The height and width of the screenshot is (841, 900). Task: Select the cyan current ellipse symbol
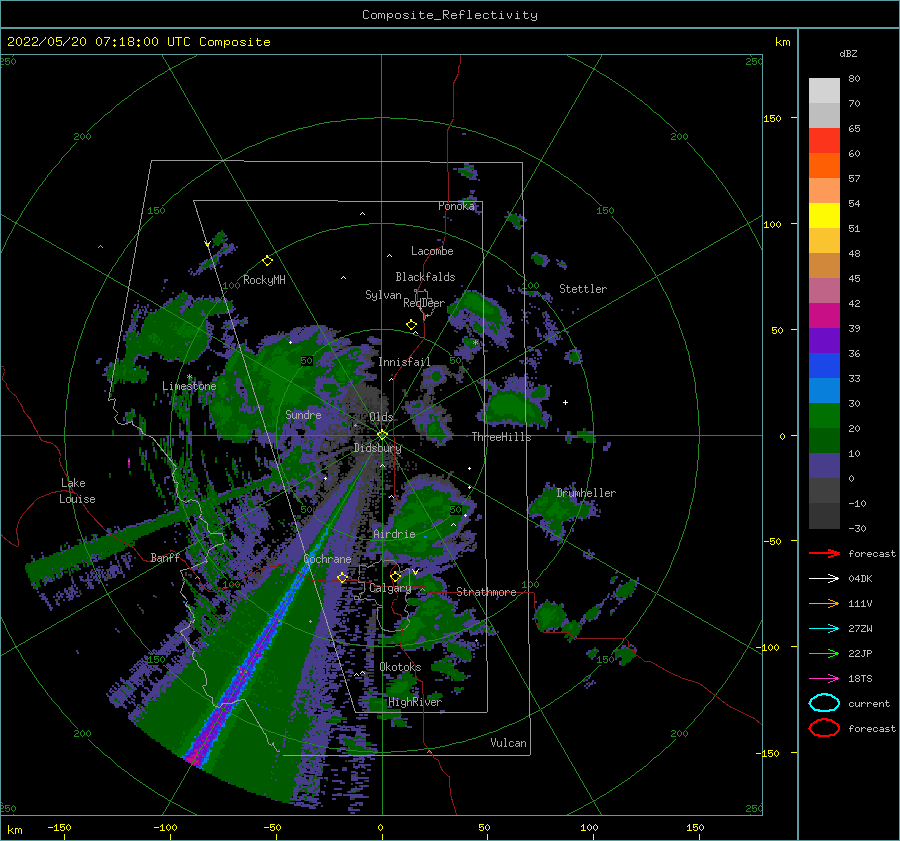coord(824,703)
